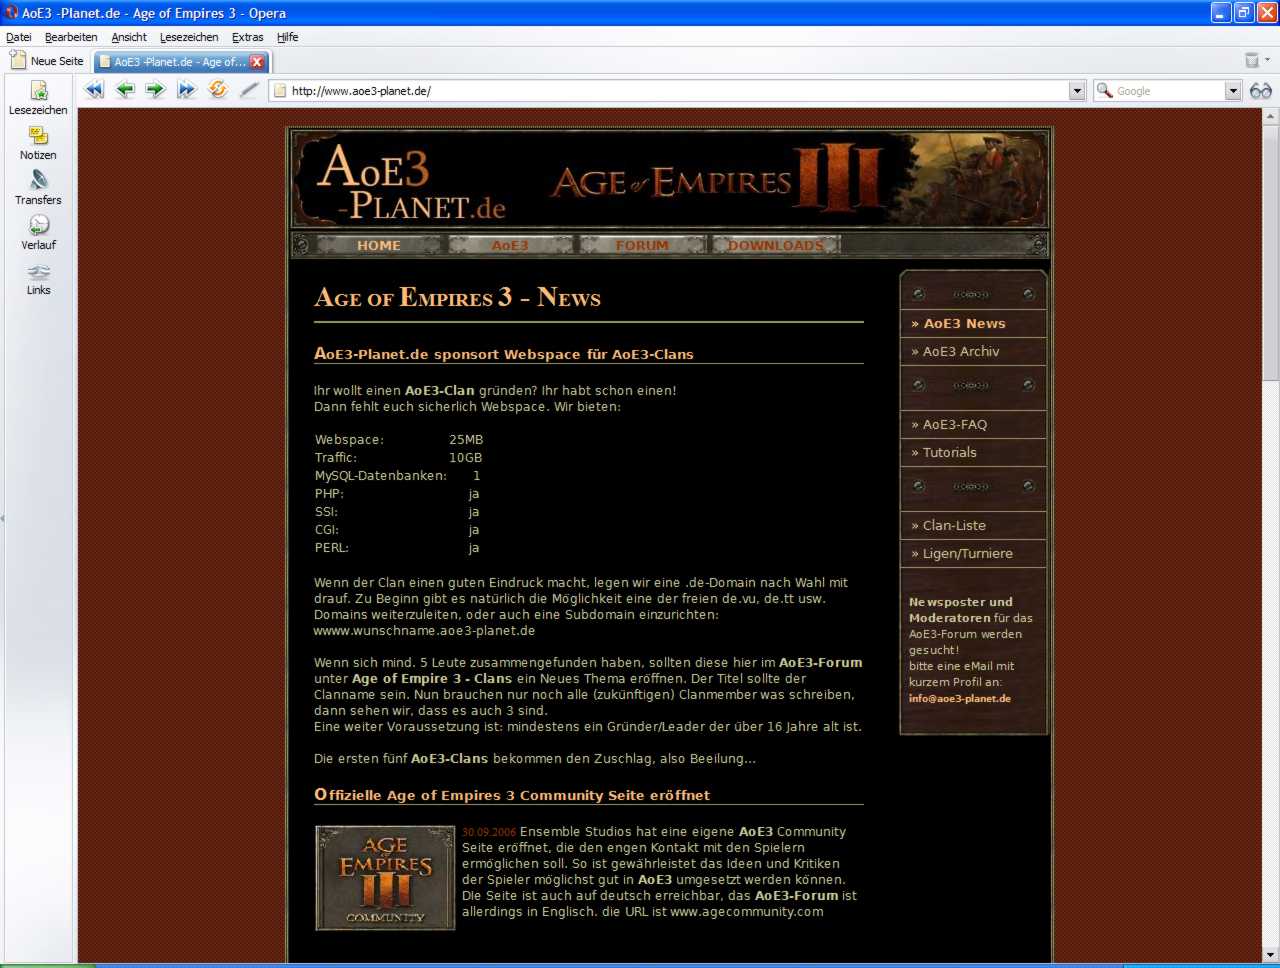
Task: Click the vertical scrollbar thumb
Action: [1271, 250]
